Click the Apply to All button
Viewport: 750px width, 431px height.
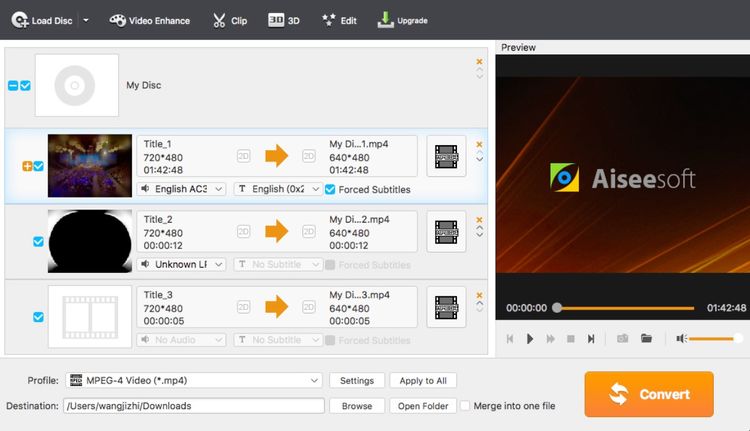pos(423,381)
